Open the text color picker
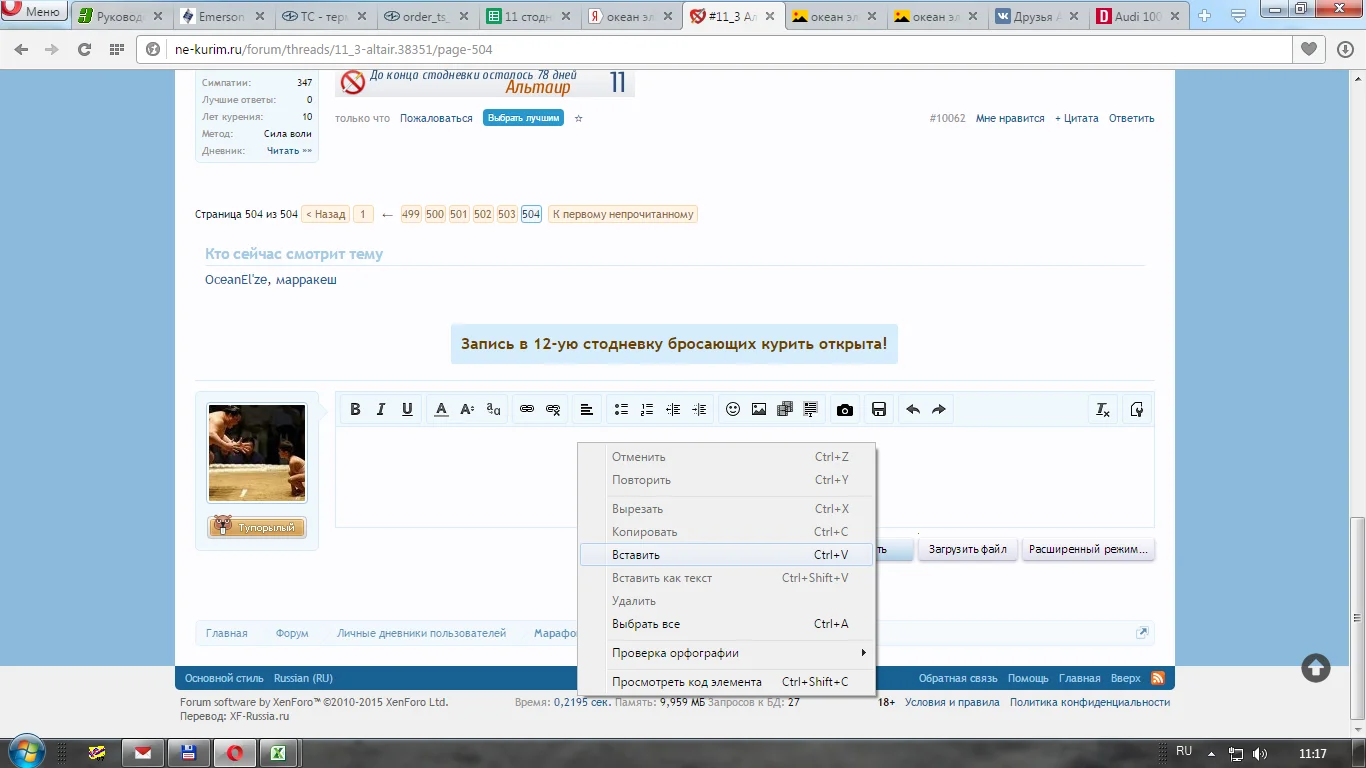 tap(441, 410)
